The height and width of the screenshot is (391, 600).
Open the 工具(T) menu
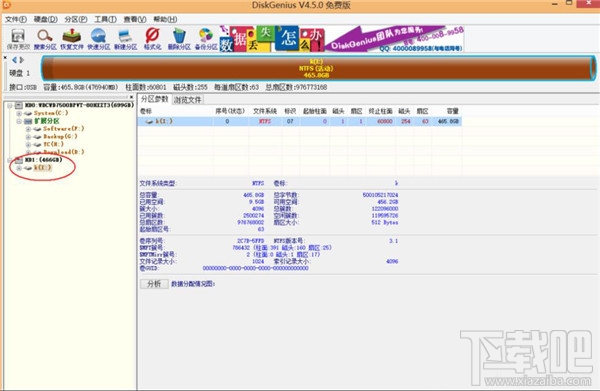105,19
